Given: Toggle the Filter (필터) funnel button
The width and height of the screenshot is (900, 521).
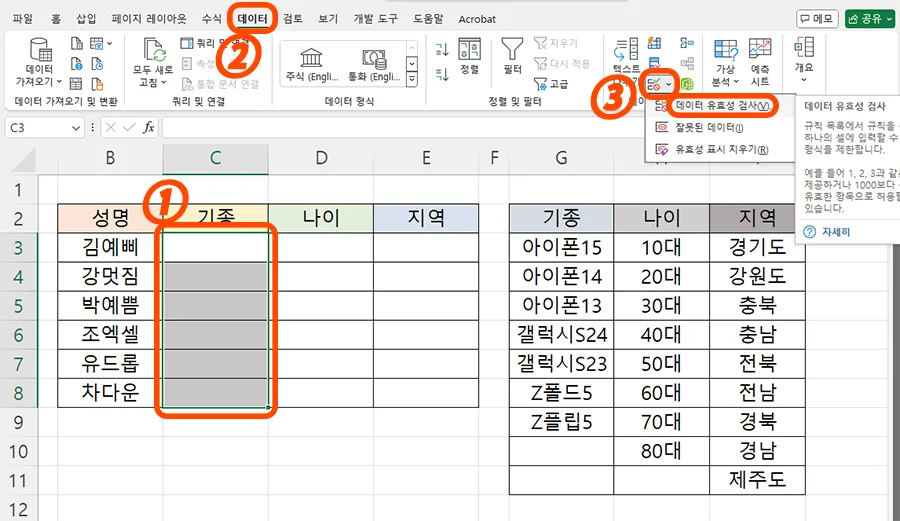Looking at the screenshot, I should coord(512,56).
